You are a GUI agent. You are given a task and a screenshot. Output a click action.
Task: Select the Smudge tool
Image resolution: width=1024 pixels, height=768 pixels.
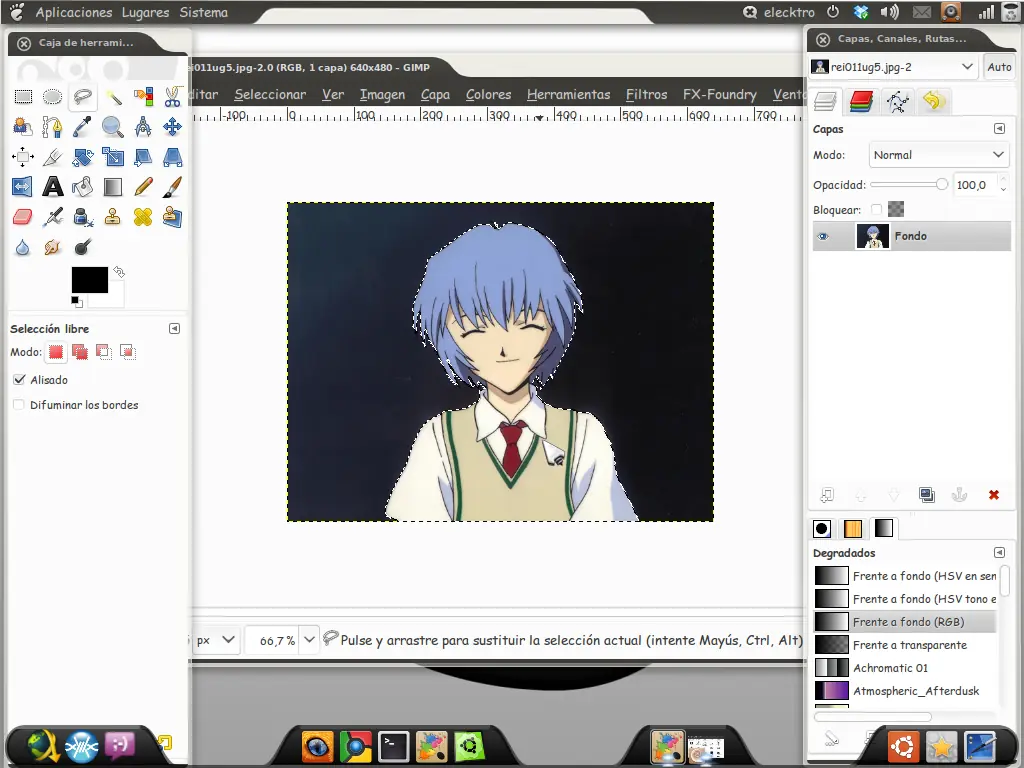(52, 247)
